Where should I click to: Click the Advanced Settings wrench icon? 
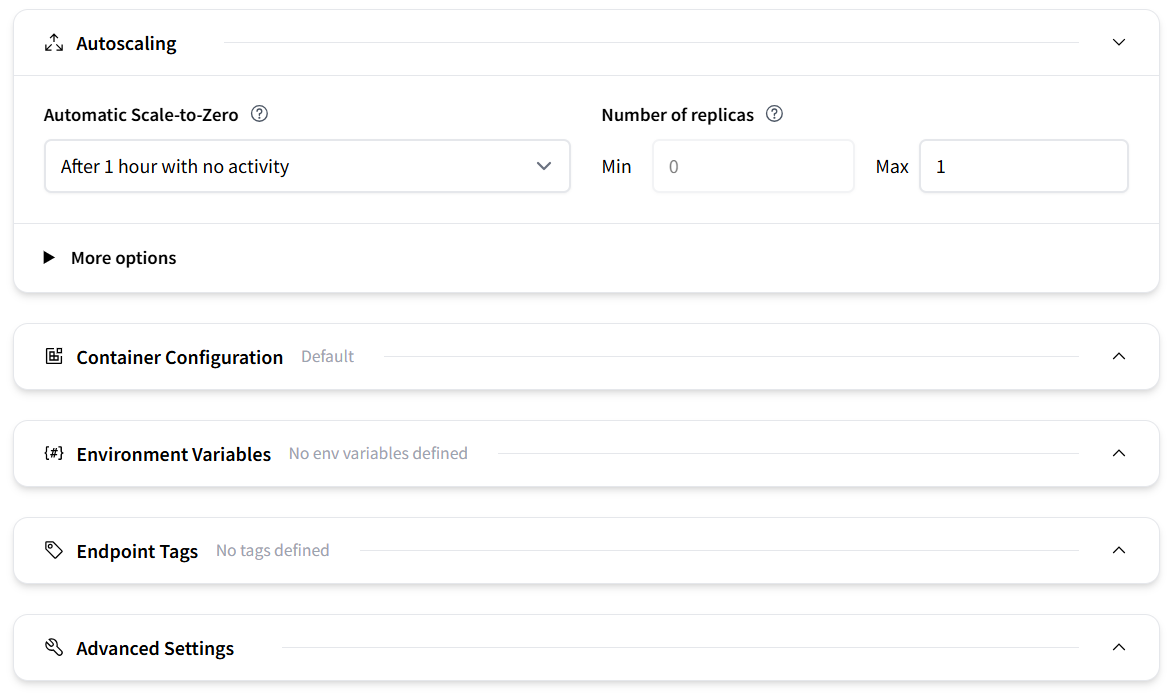tap(54, 647)
